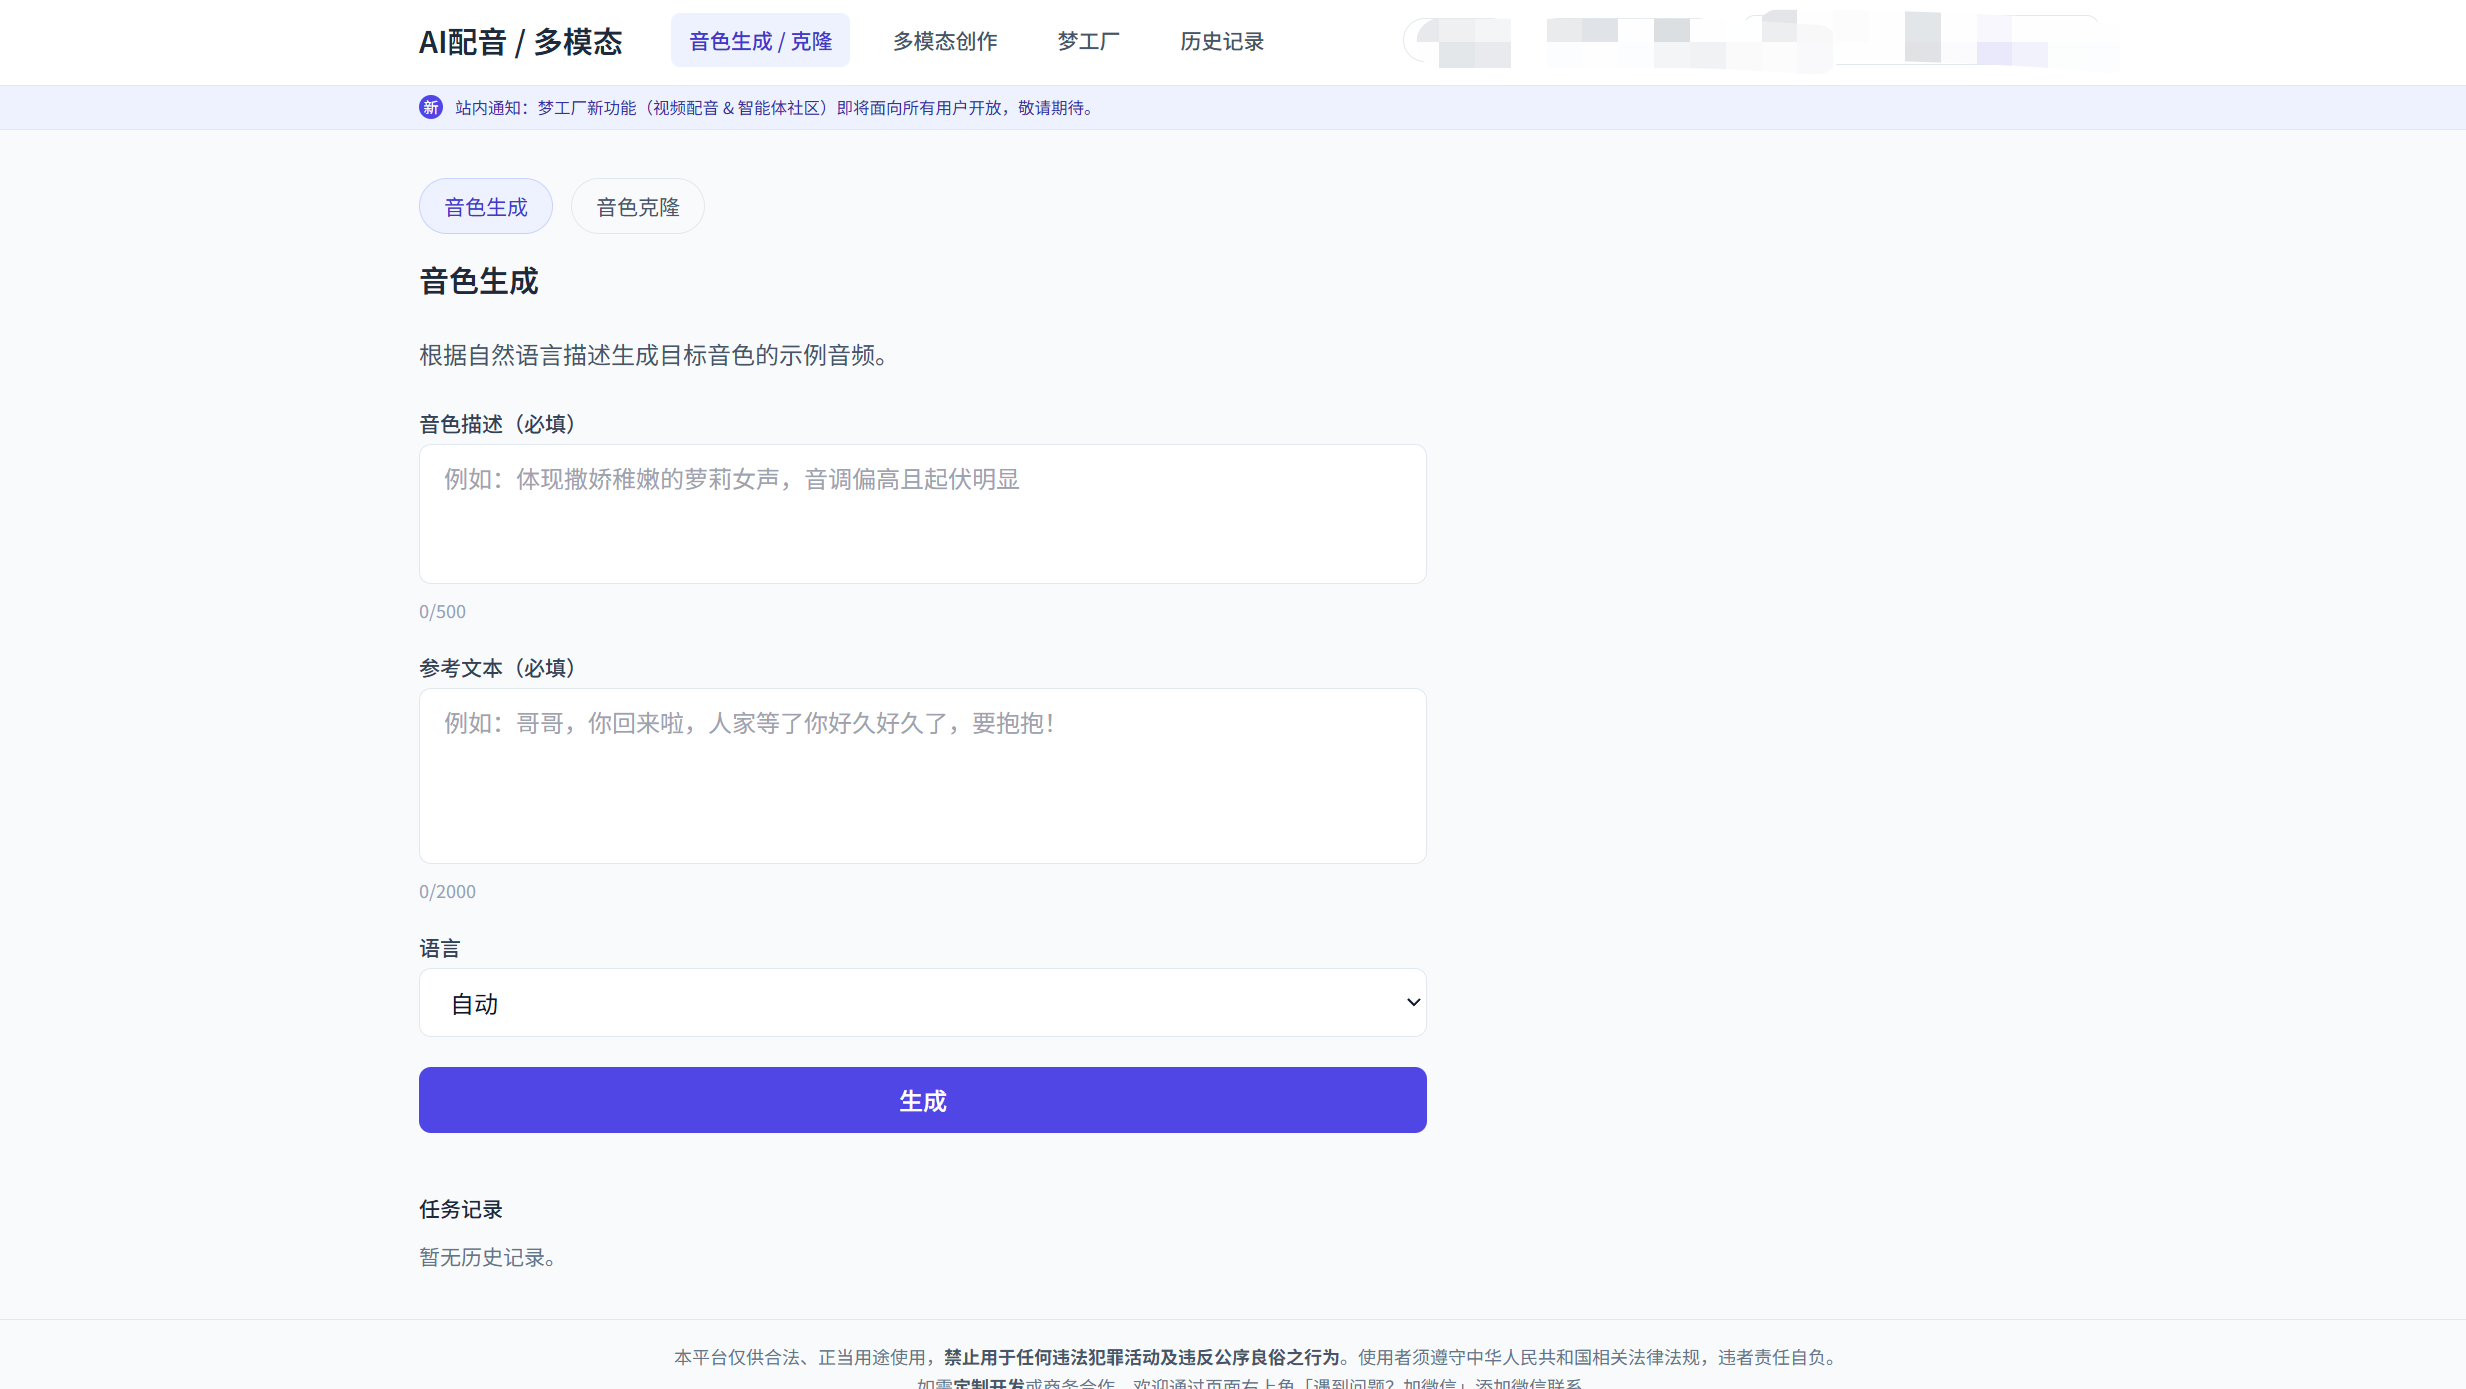Open the 历史记录 page
The image size is (2466, 1389).
click(x=1221, y=41)
